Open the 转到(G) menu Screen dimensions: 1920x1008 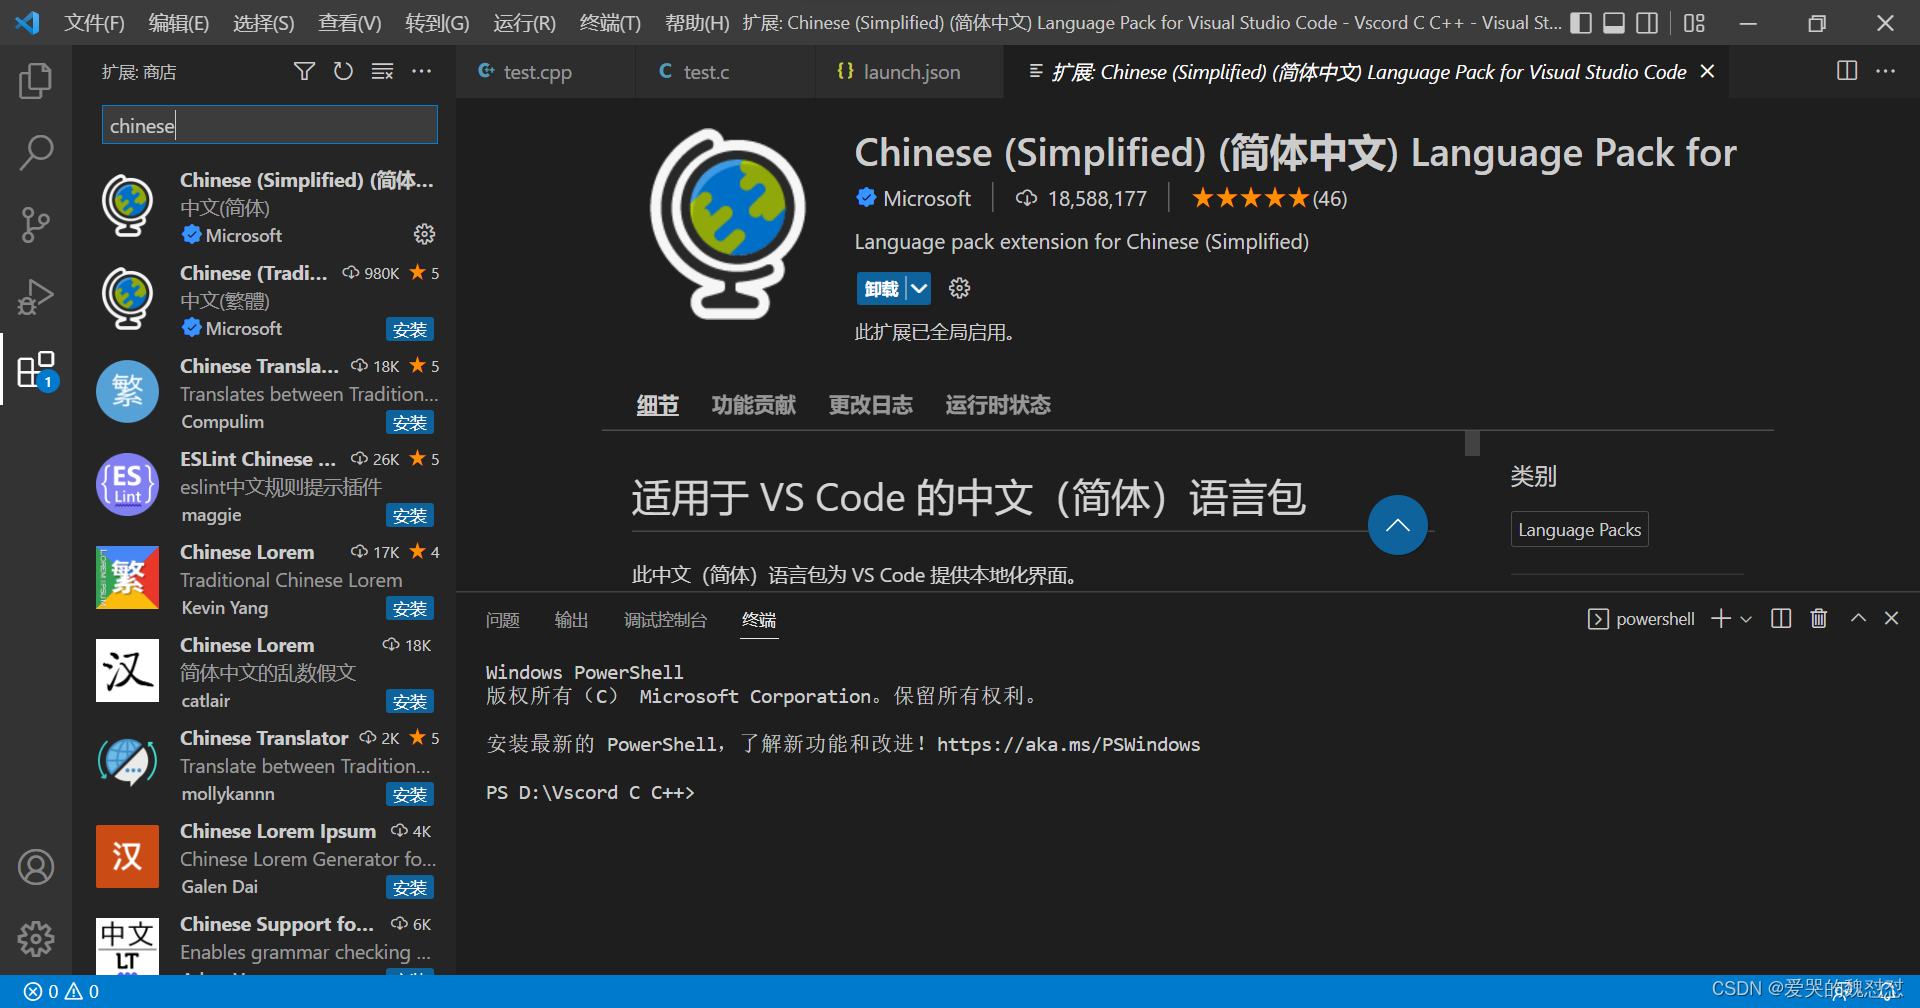tap(437, 23)
